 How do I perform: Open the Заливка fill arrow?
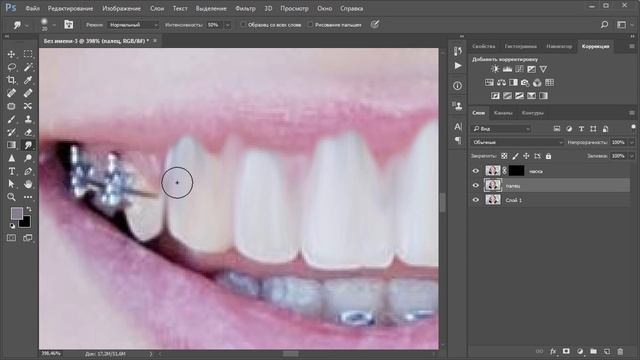(632, 156)
